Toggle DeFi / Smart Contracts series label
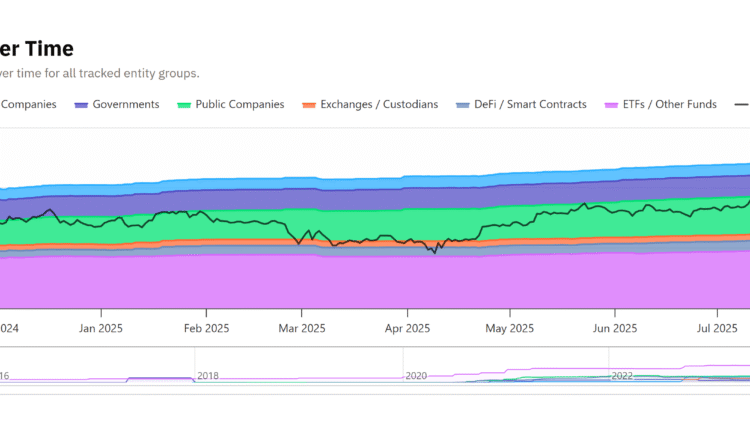 coord(530,104)
